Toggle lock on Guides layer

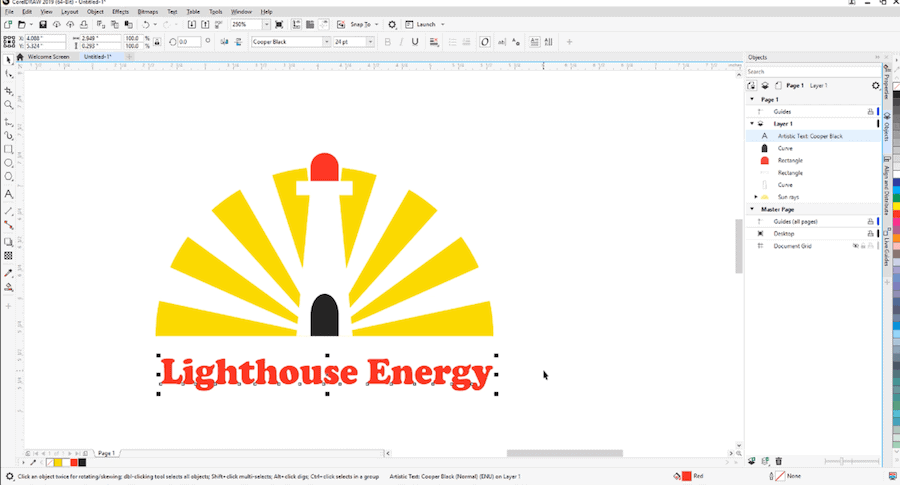[869, 112]
